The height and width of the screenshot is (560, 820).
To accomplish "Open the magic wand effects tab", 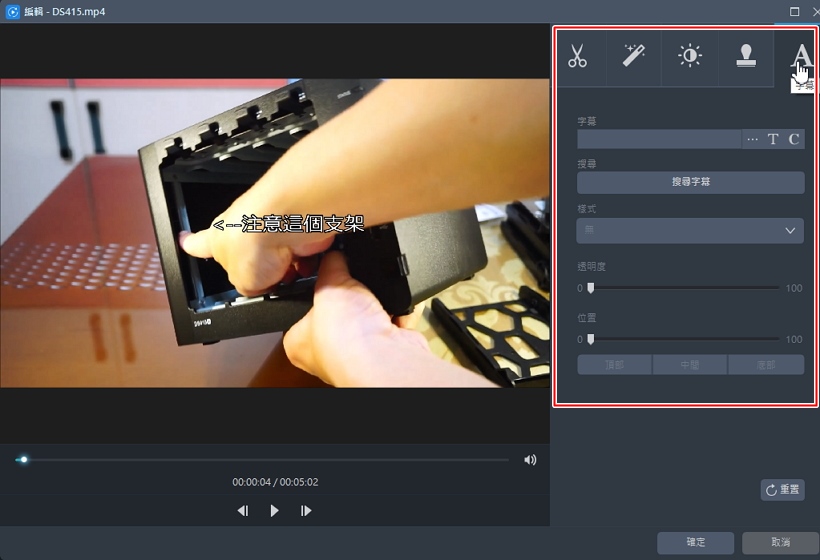I will [x=633, y=57].
